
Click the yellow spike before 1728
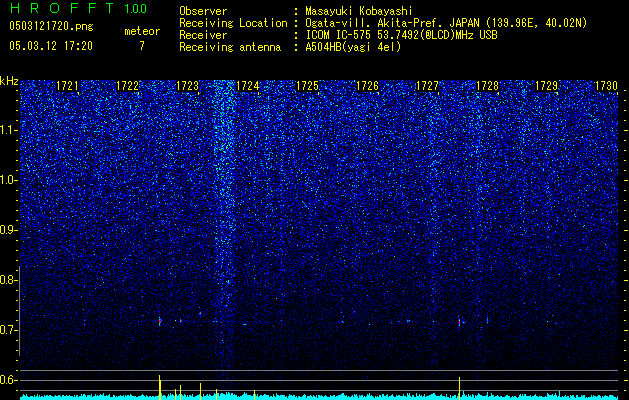click(459, 388)
